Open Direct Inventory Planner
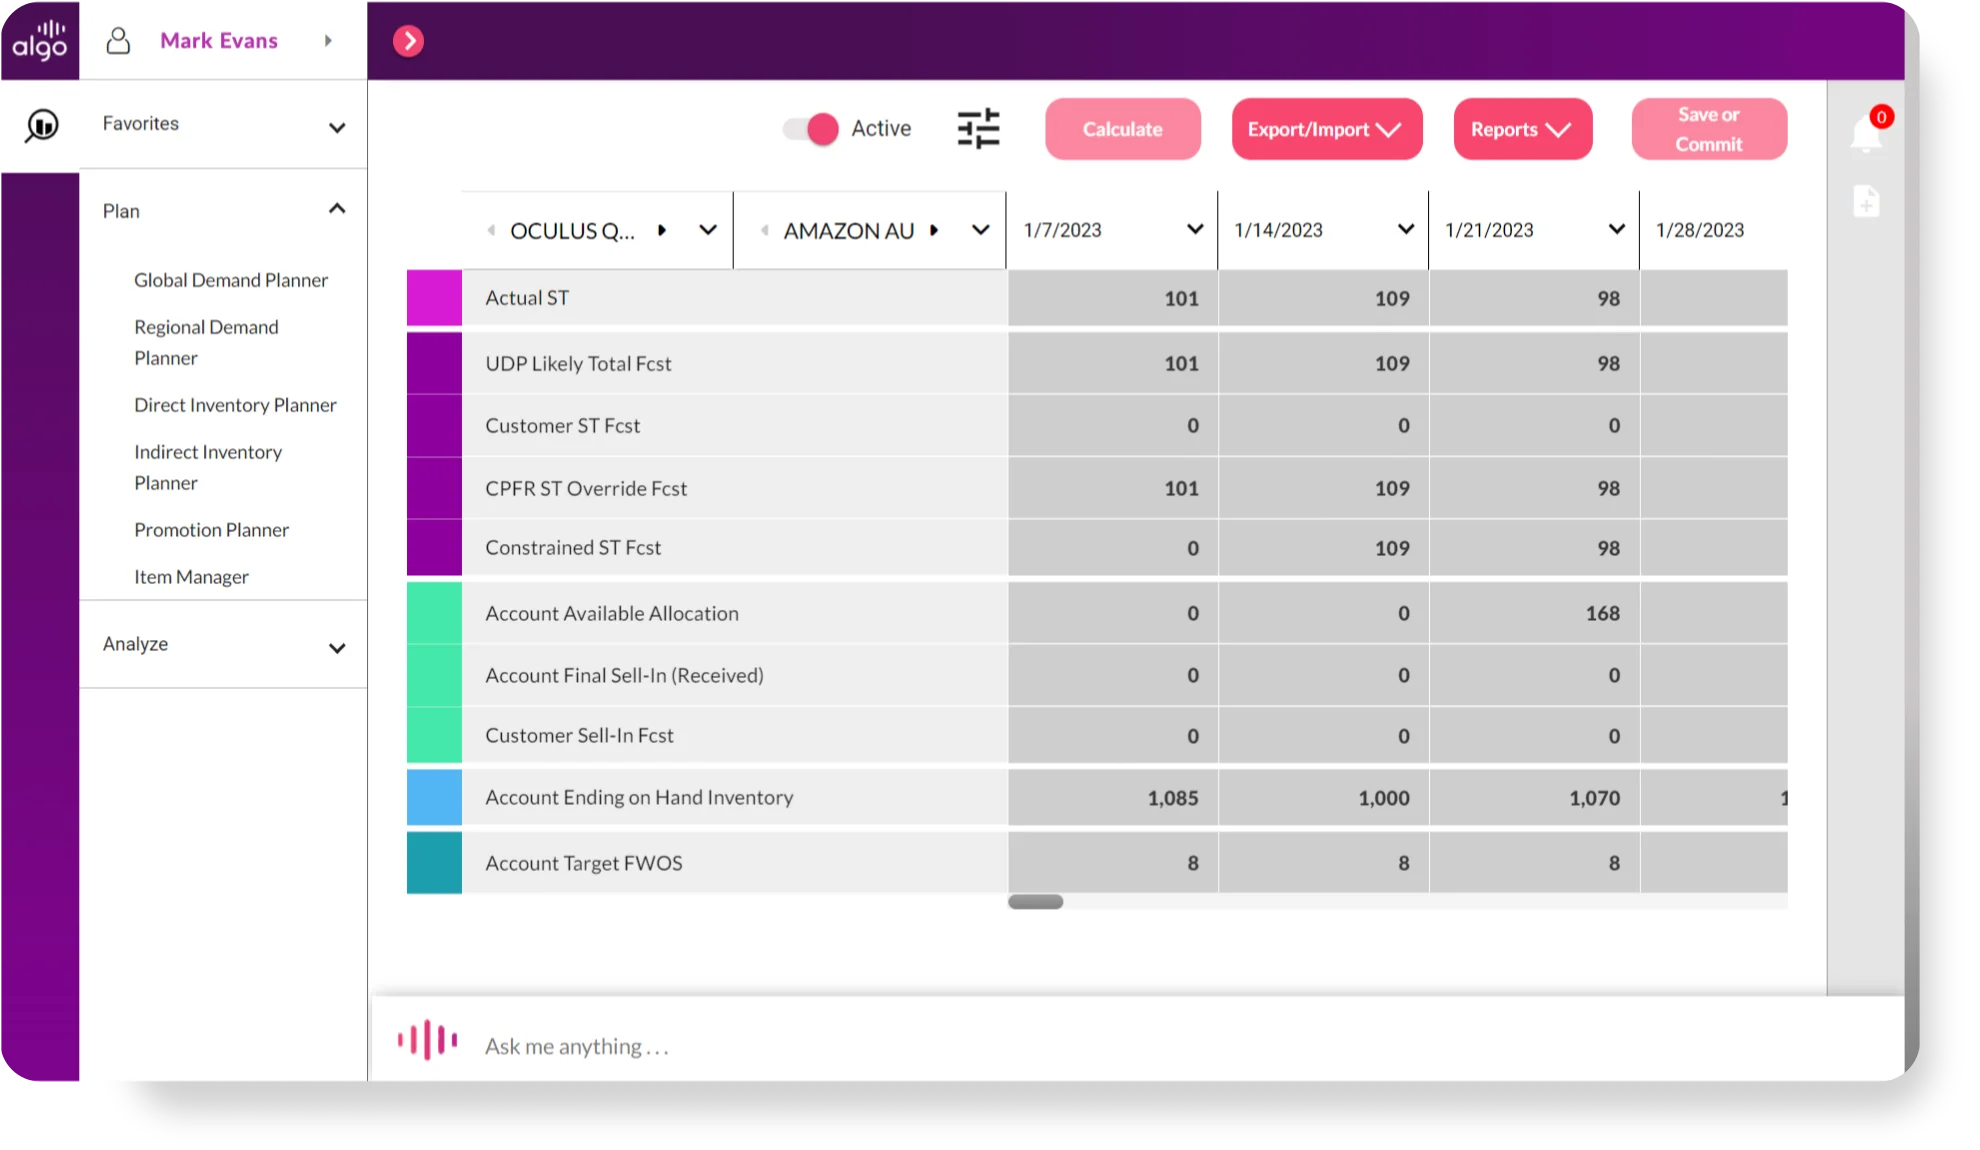 click(x=235, y=405)
